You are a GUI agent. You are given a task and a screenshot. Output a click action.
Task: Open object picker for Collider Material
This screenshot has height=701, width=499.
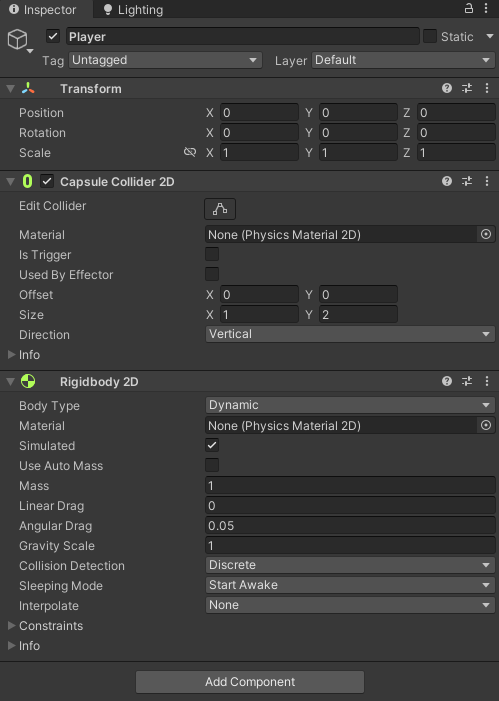(486, 234)
